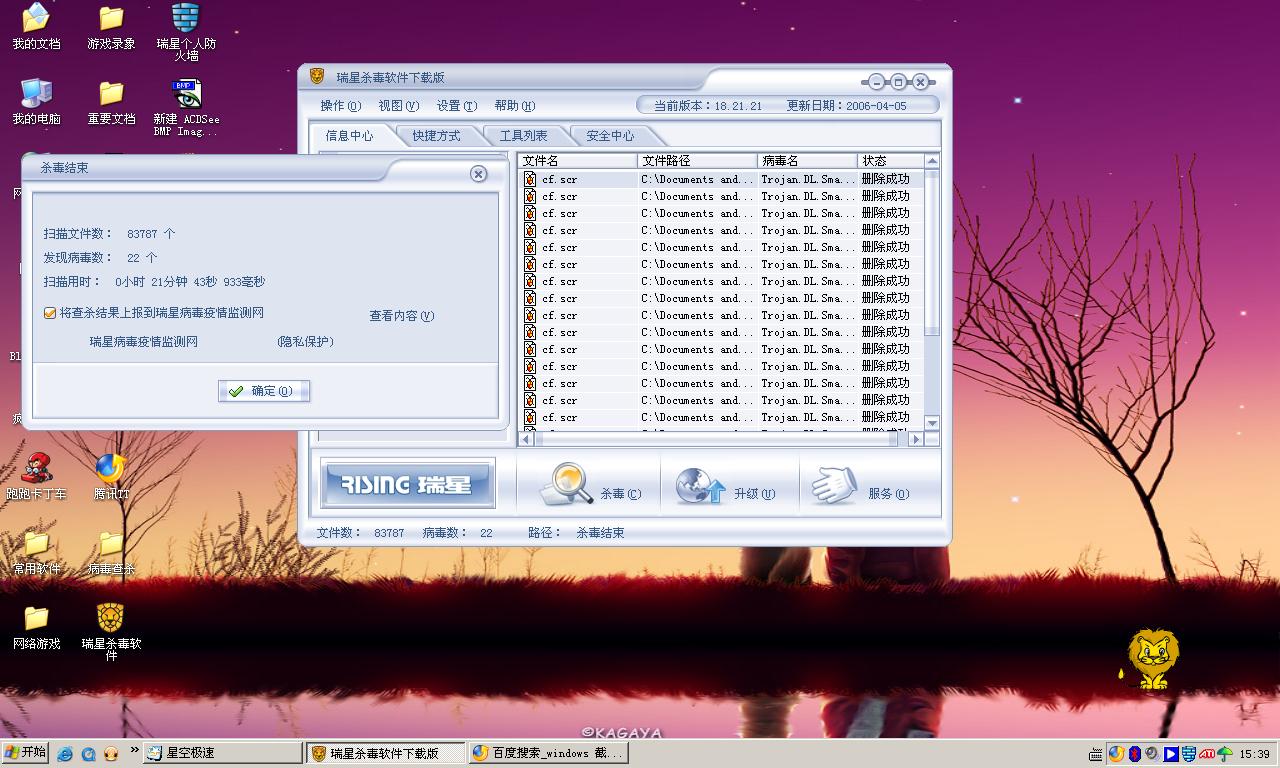Open the 服务 service hand button

(860, 485)
